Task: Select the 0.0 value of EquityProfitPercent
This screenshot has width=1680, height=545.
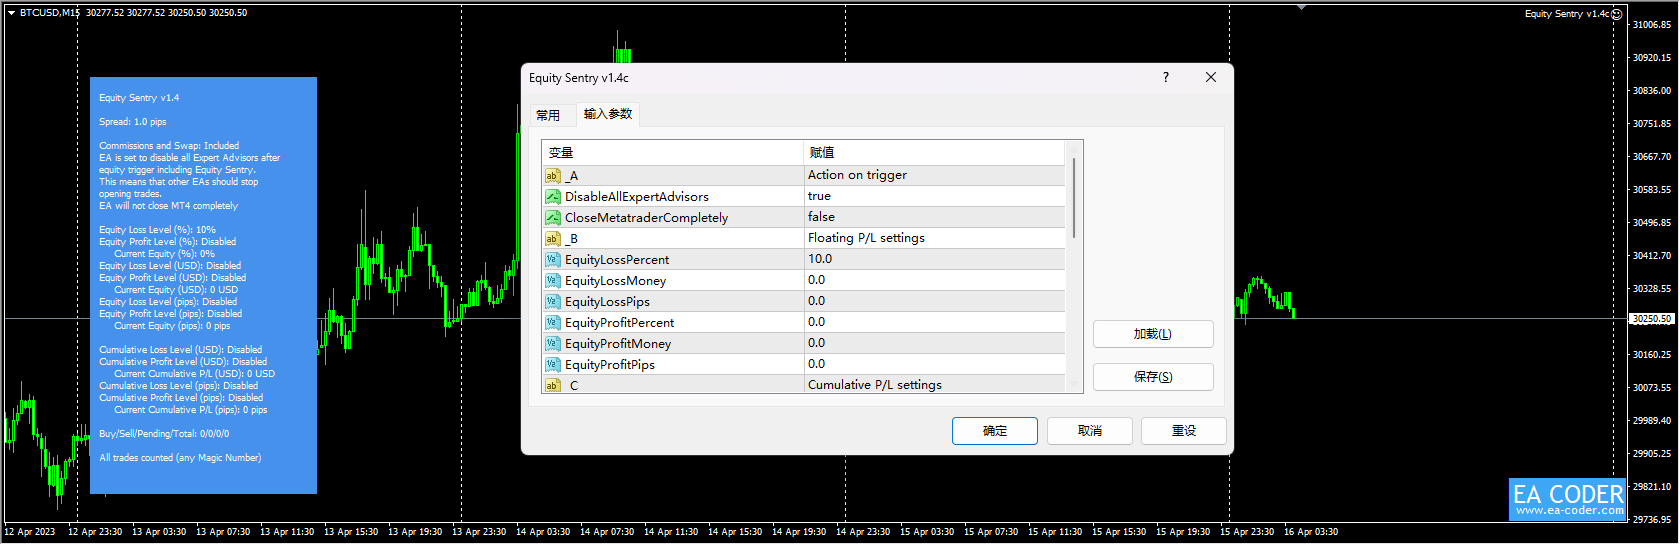Action: [935, 322]
